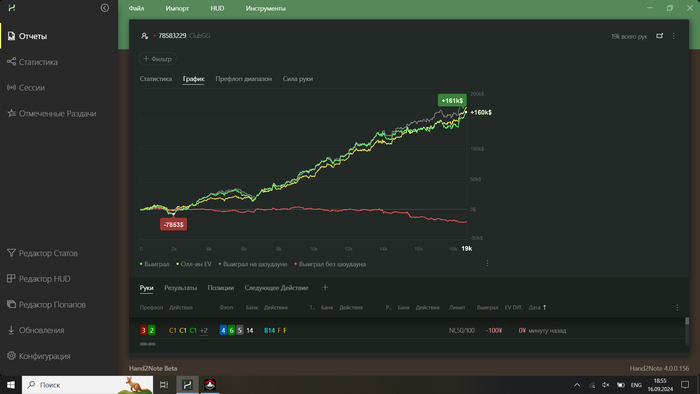
Task: Open Отмеченные Раздачи section
Action: click(59, 113)
